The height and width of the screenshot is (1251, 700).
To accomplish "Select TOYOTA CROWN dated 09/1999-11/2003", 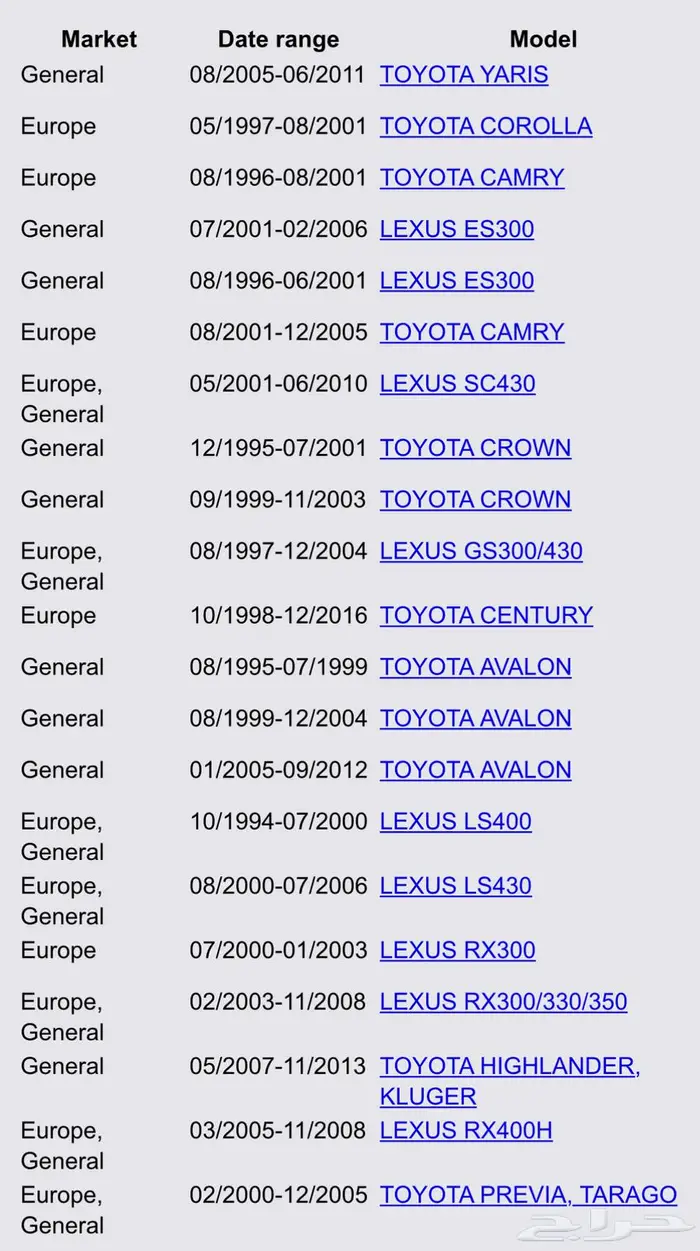I will [x=476, y=500].
